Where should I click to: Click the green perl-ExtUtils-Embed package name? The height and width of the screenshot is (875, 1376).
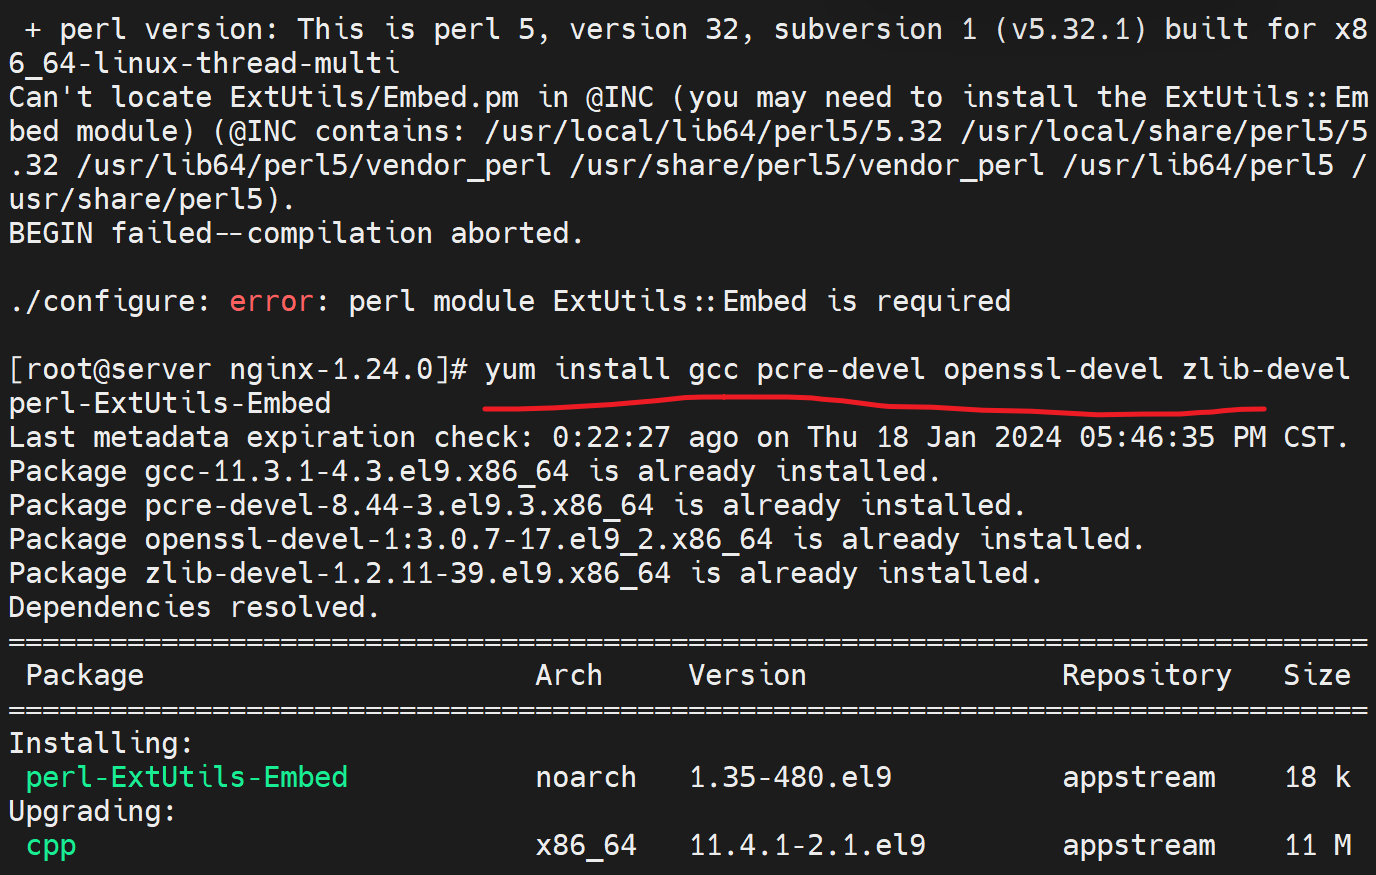tap(187, 777)
